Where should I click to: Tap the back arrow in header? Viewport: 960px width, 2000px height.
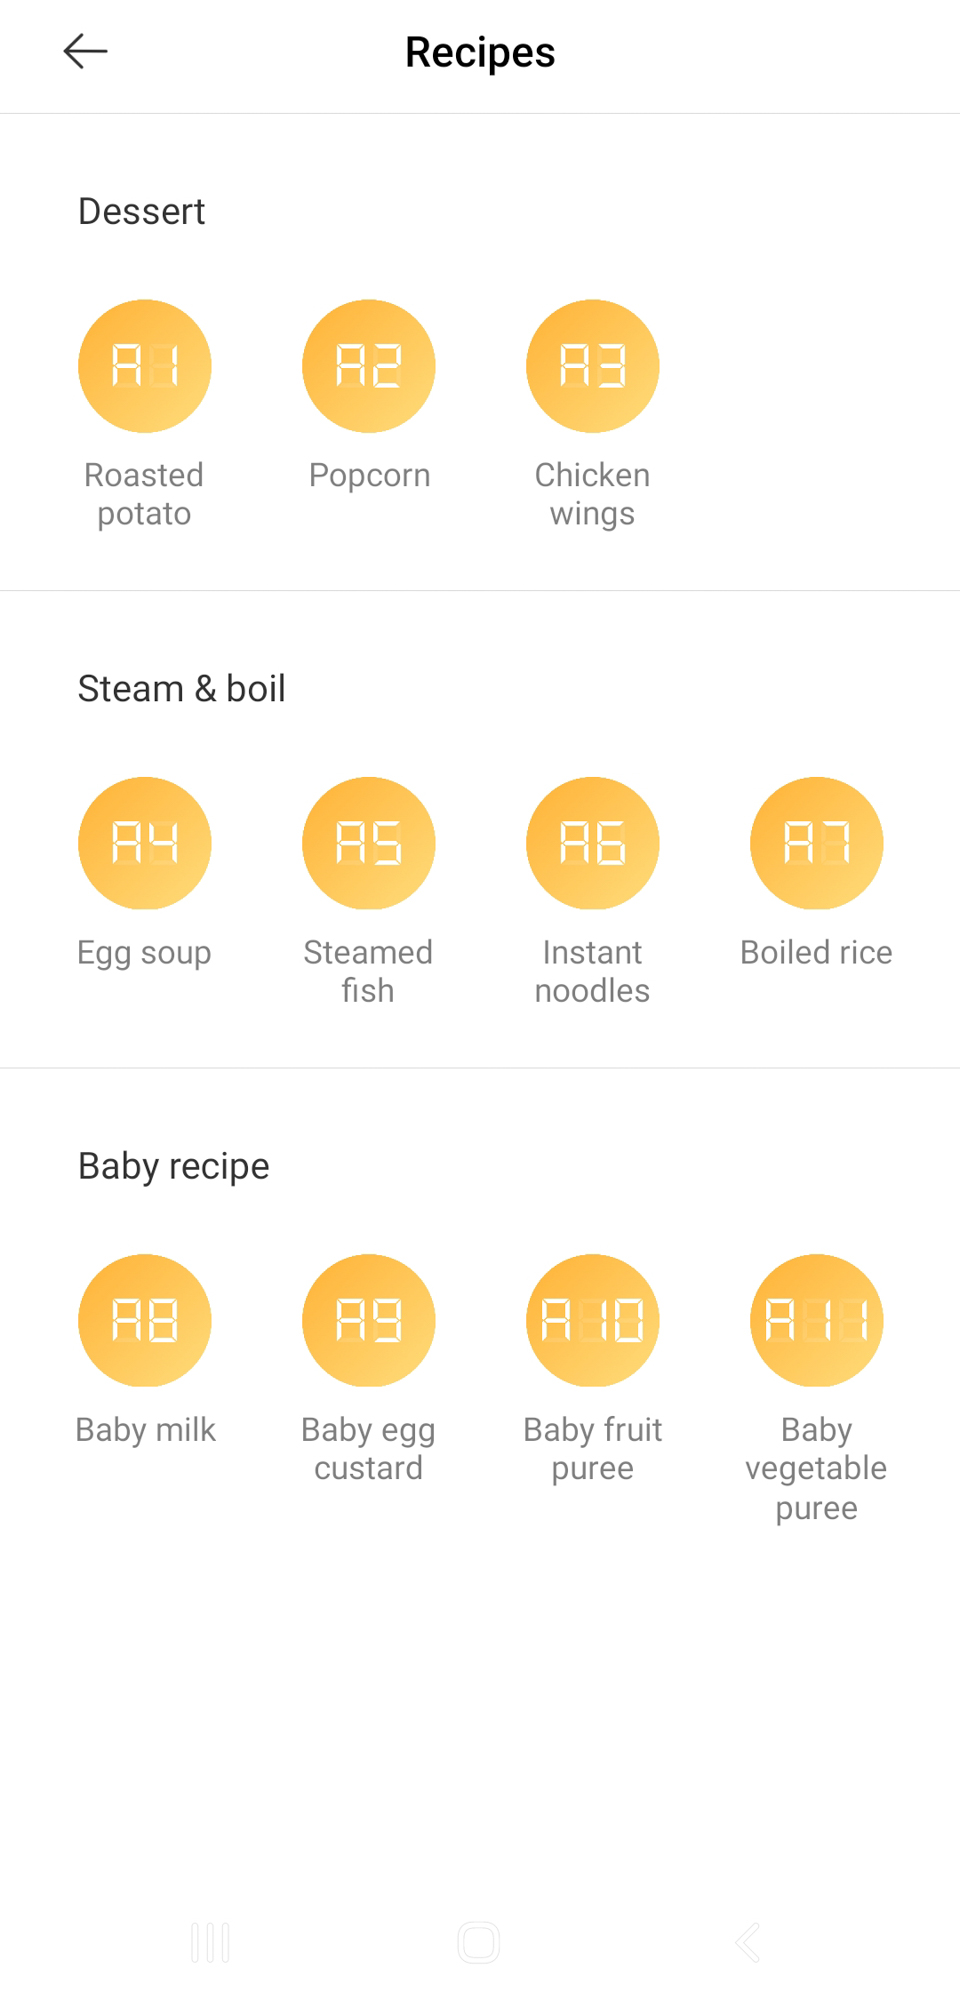(85, 51)
